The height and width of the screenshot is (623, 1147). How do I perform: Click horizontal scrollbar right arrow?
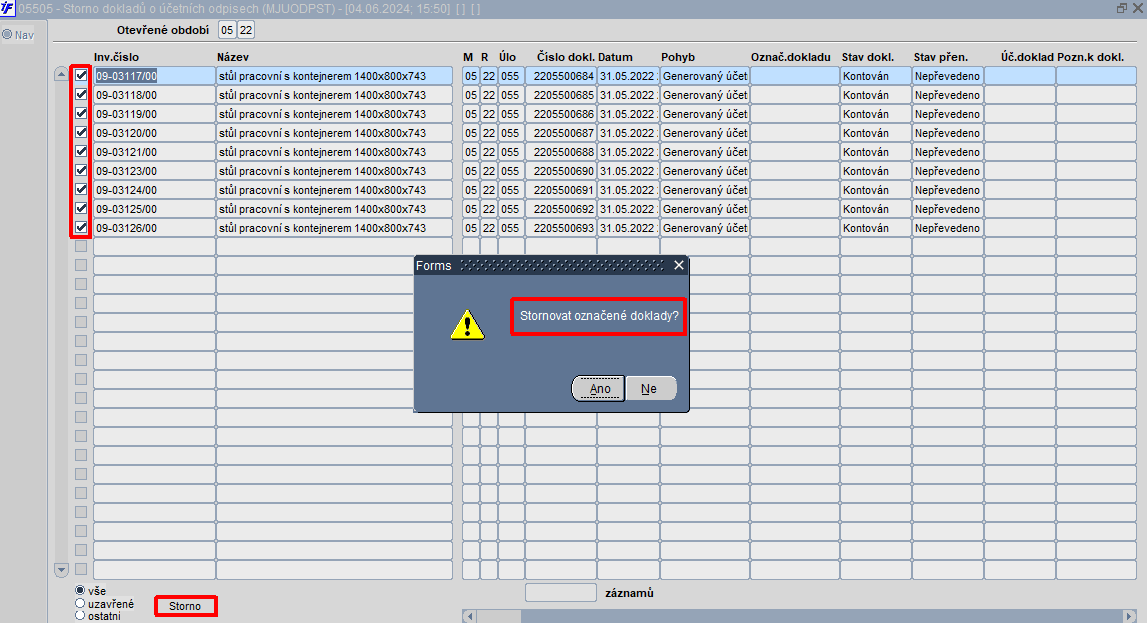click(x=1129, y=616)
